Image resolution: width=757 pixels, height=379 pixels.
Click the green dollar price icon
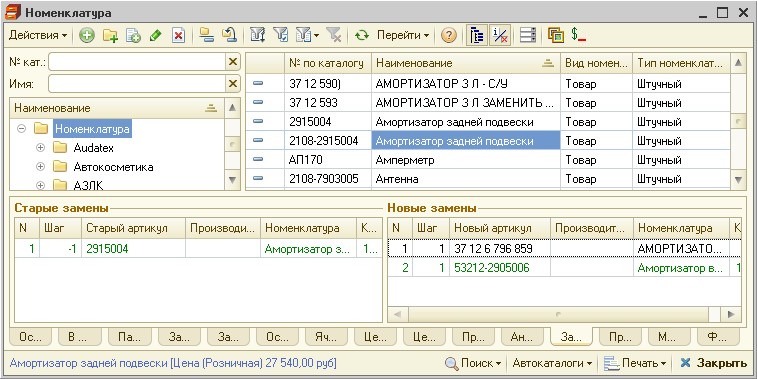pos(578,35)
